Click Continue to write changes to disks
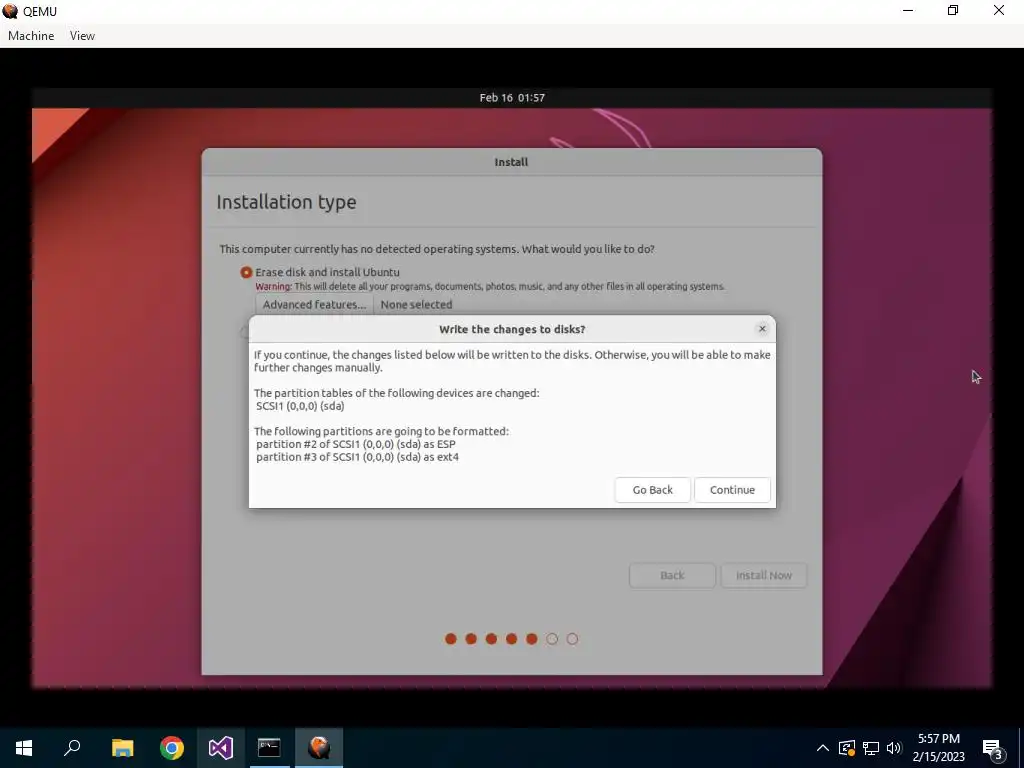Viewport: 1024px width, 768px height. click(x=732, y=490)
